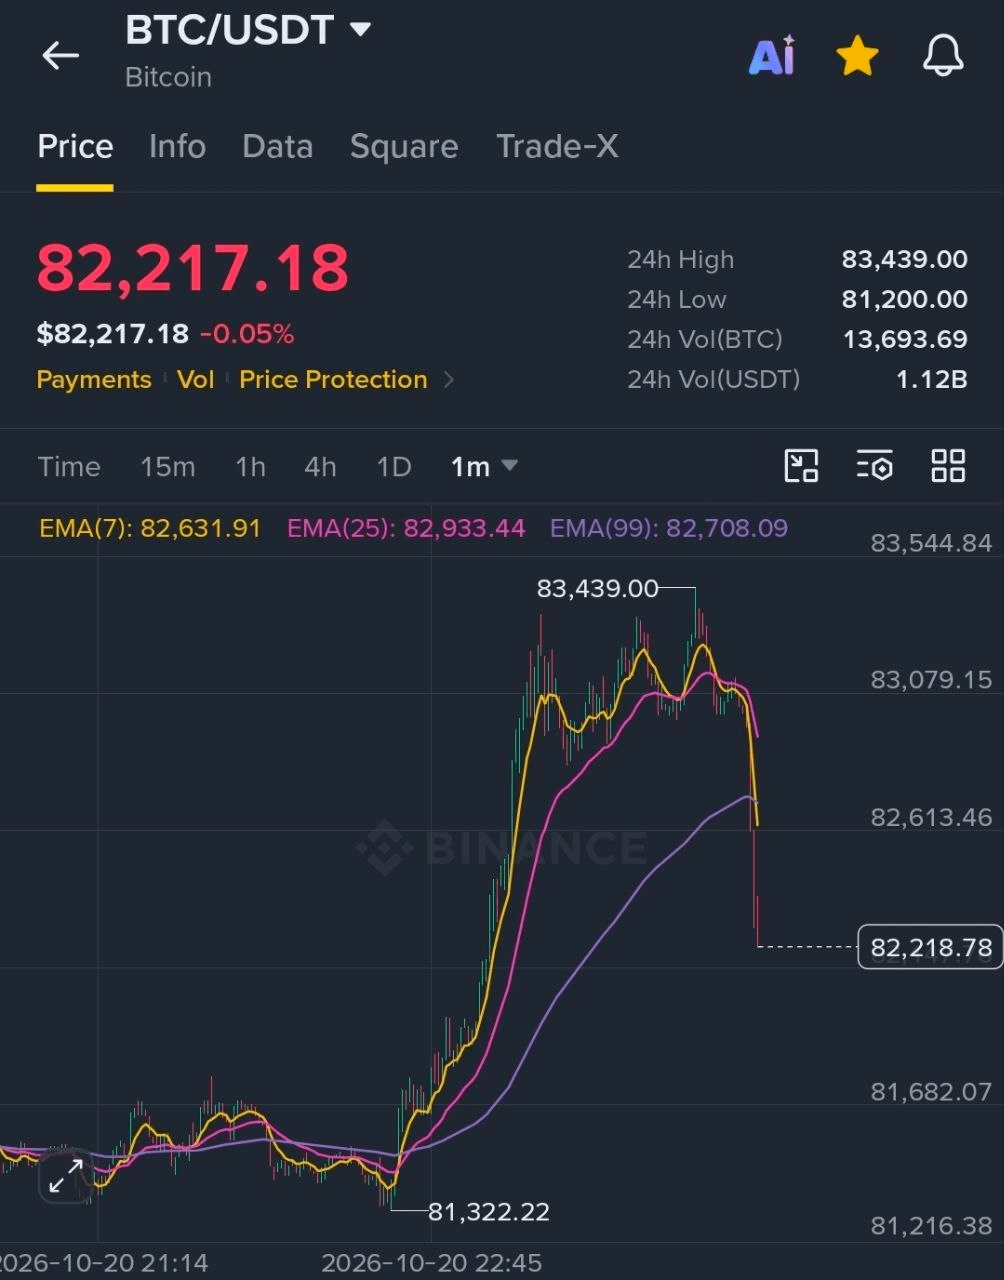Tap the Bitcoin name under the pair title
The width and height of the screenshot is (1004, 1280).
click(x=168, y=77)
